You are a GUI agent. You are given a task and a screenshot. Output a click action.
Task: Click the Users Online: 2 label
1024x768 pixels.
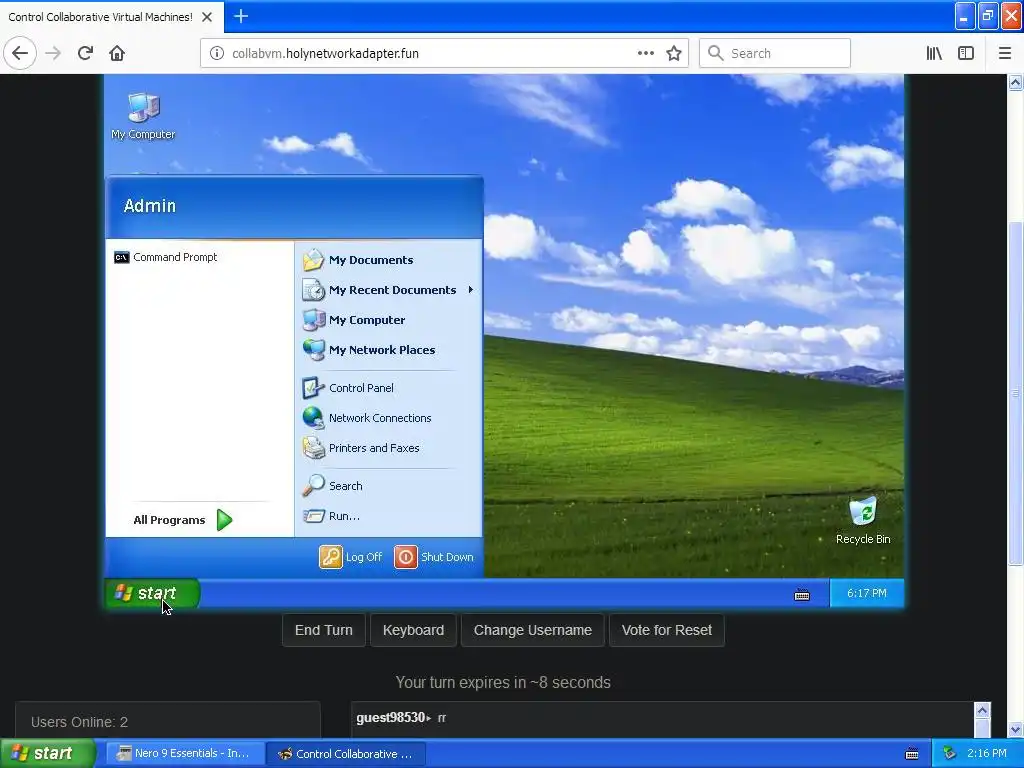[x=80, y=722]
